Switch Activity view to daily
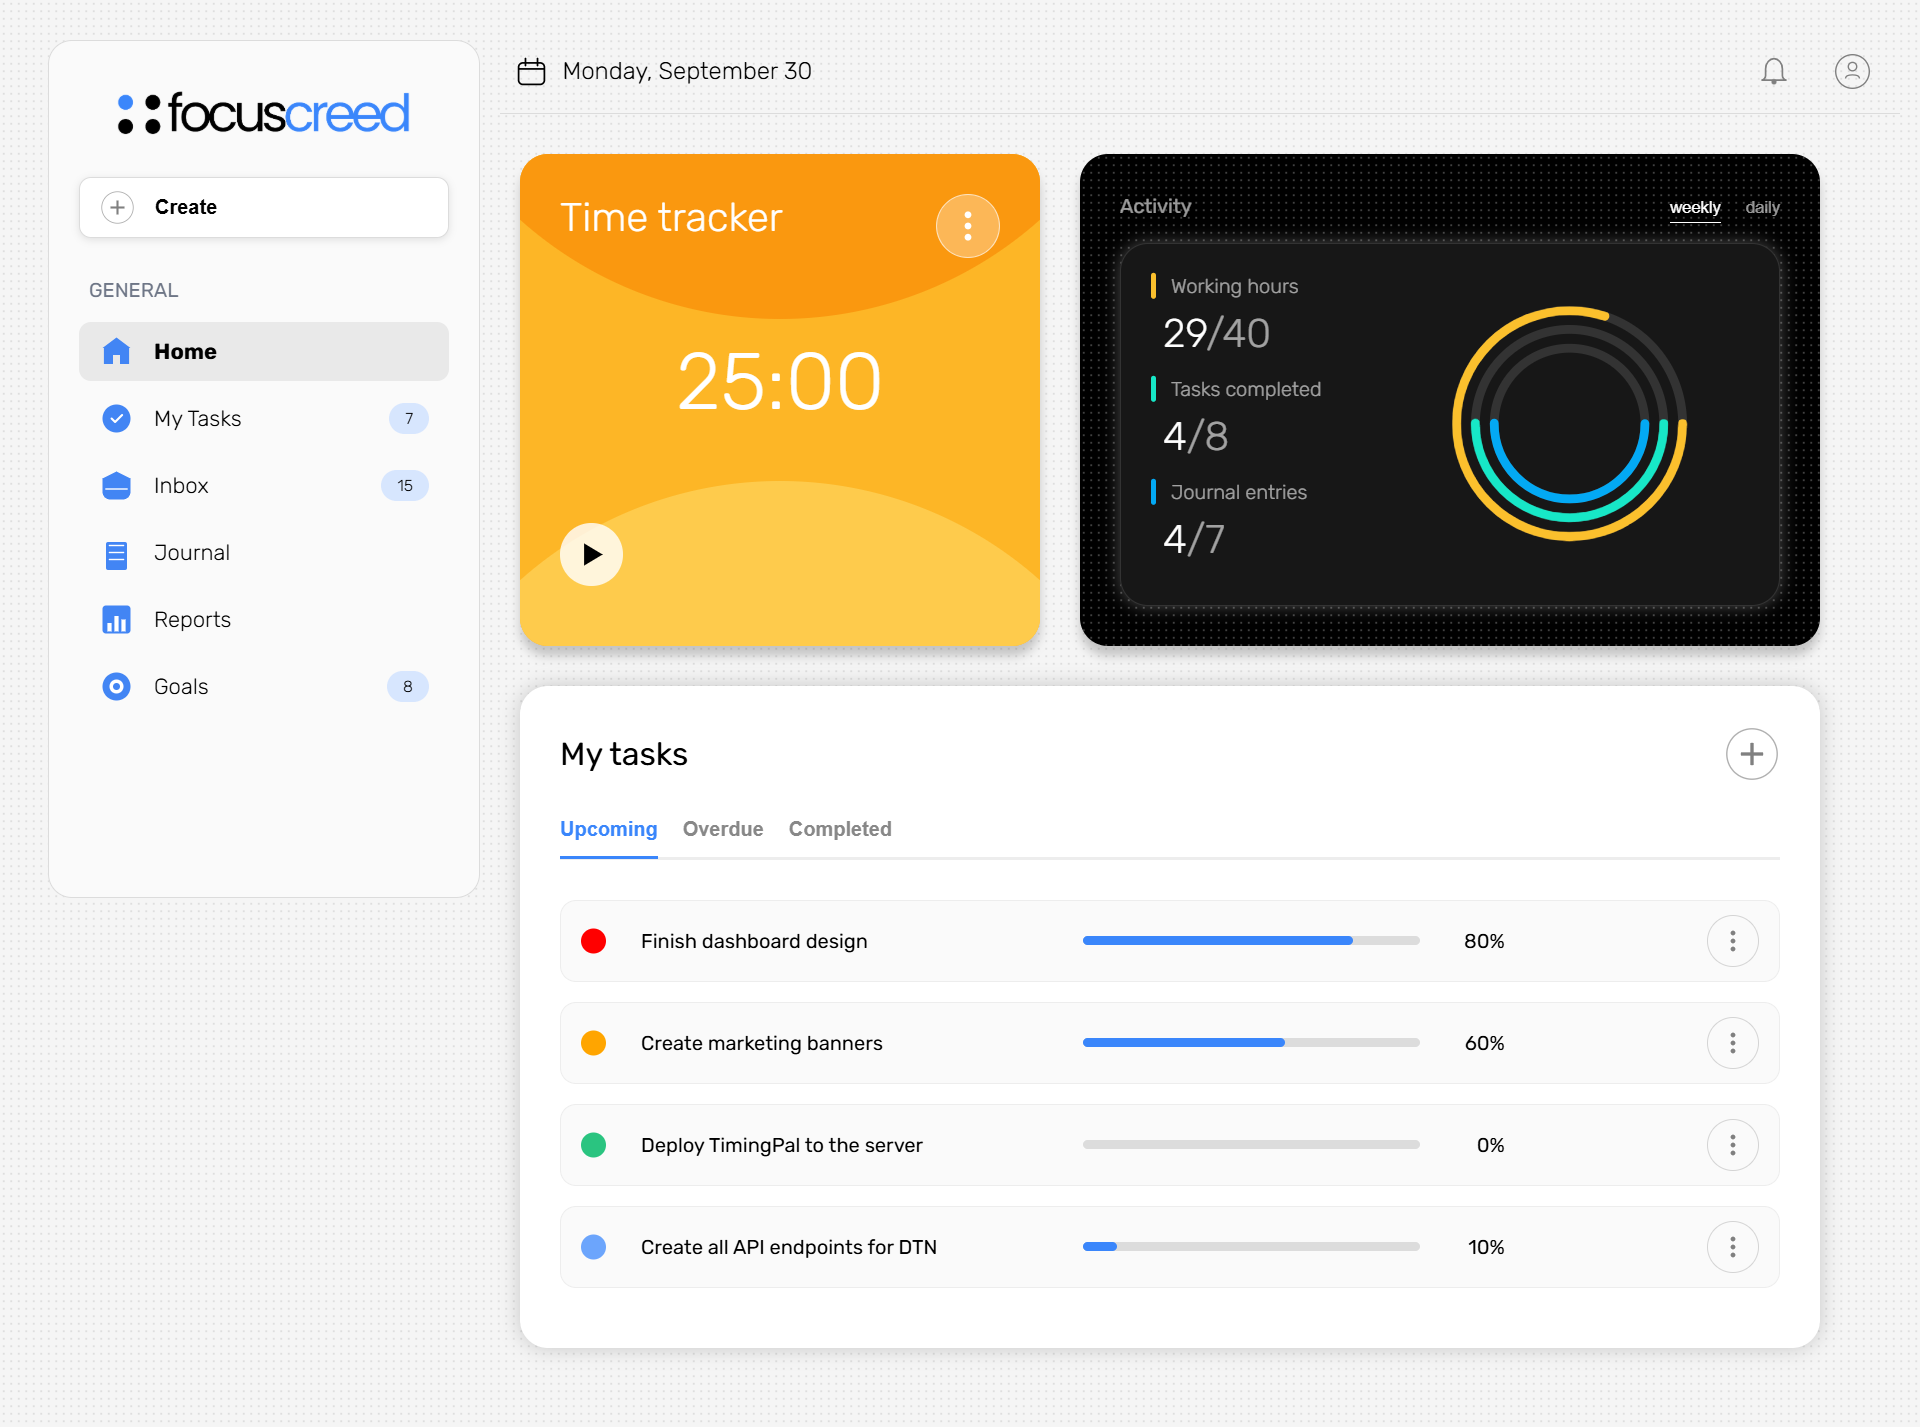Screen dimensions: 1920x1427 pyautogui.click(x=1762, y=208)
